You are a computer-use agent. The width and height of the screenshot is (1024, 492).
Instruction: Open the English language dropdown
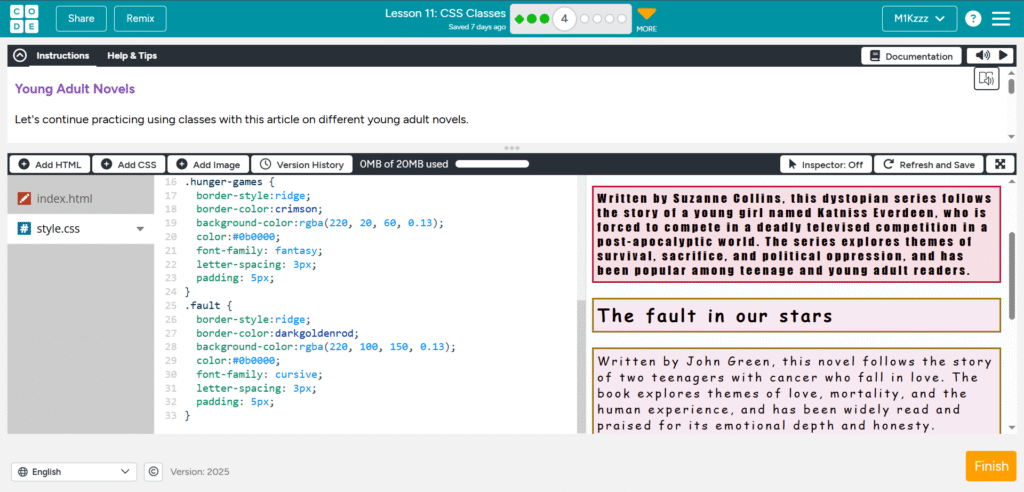(x=74, y=471)
